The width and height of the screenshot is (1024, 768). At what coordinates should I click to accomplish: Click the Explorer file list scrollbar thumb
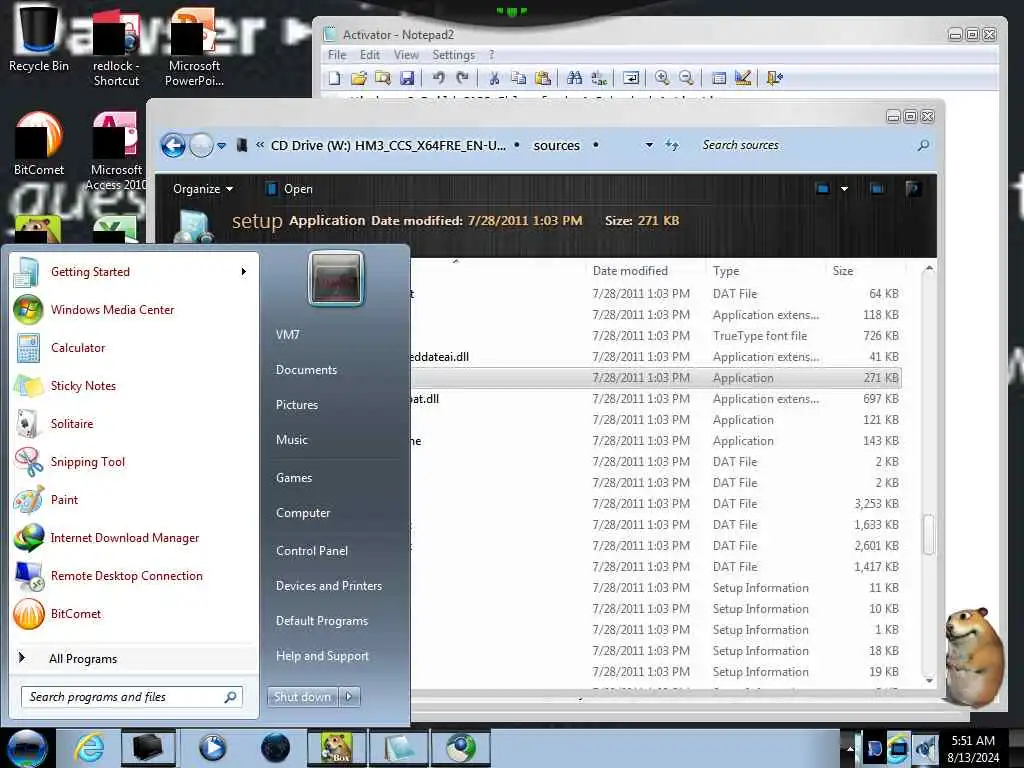(929, 534)
